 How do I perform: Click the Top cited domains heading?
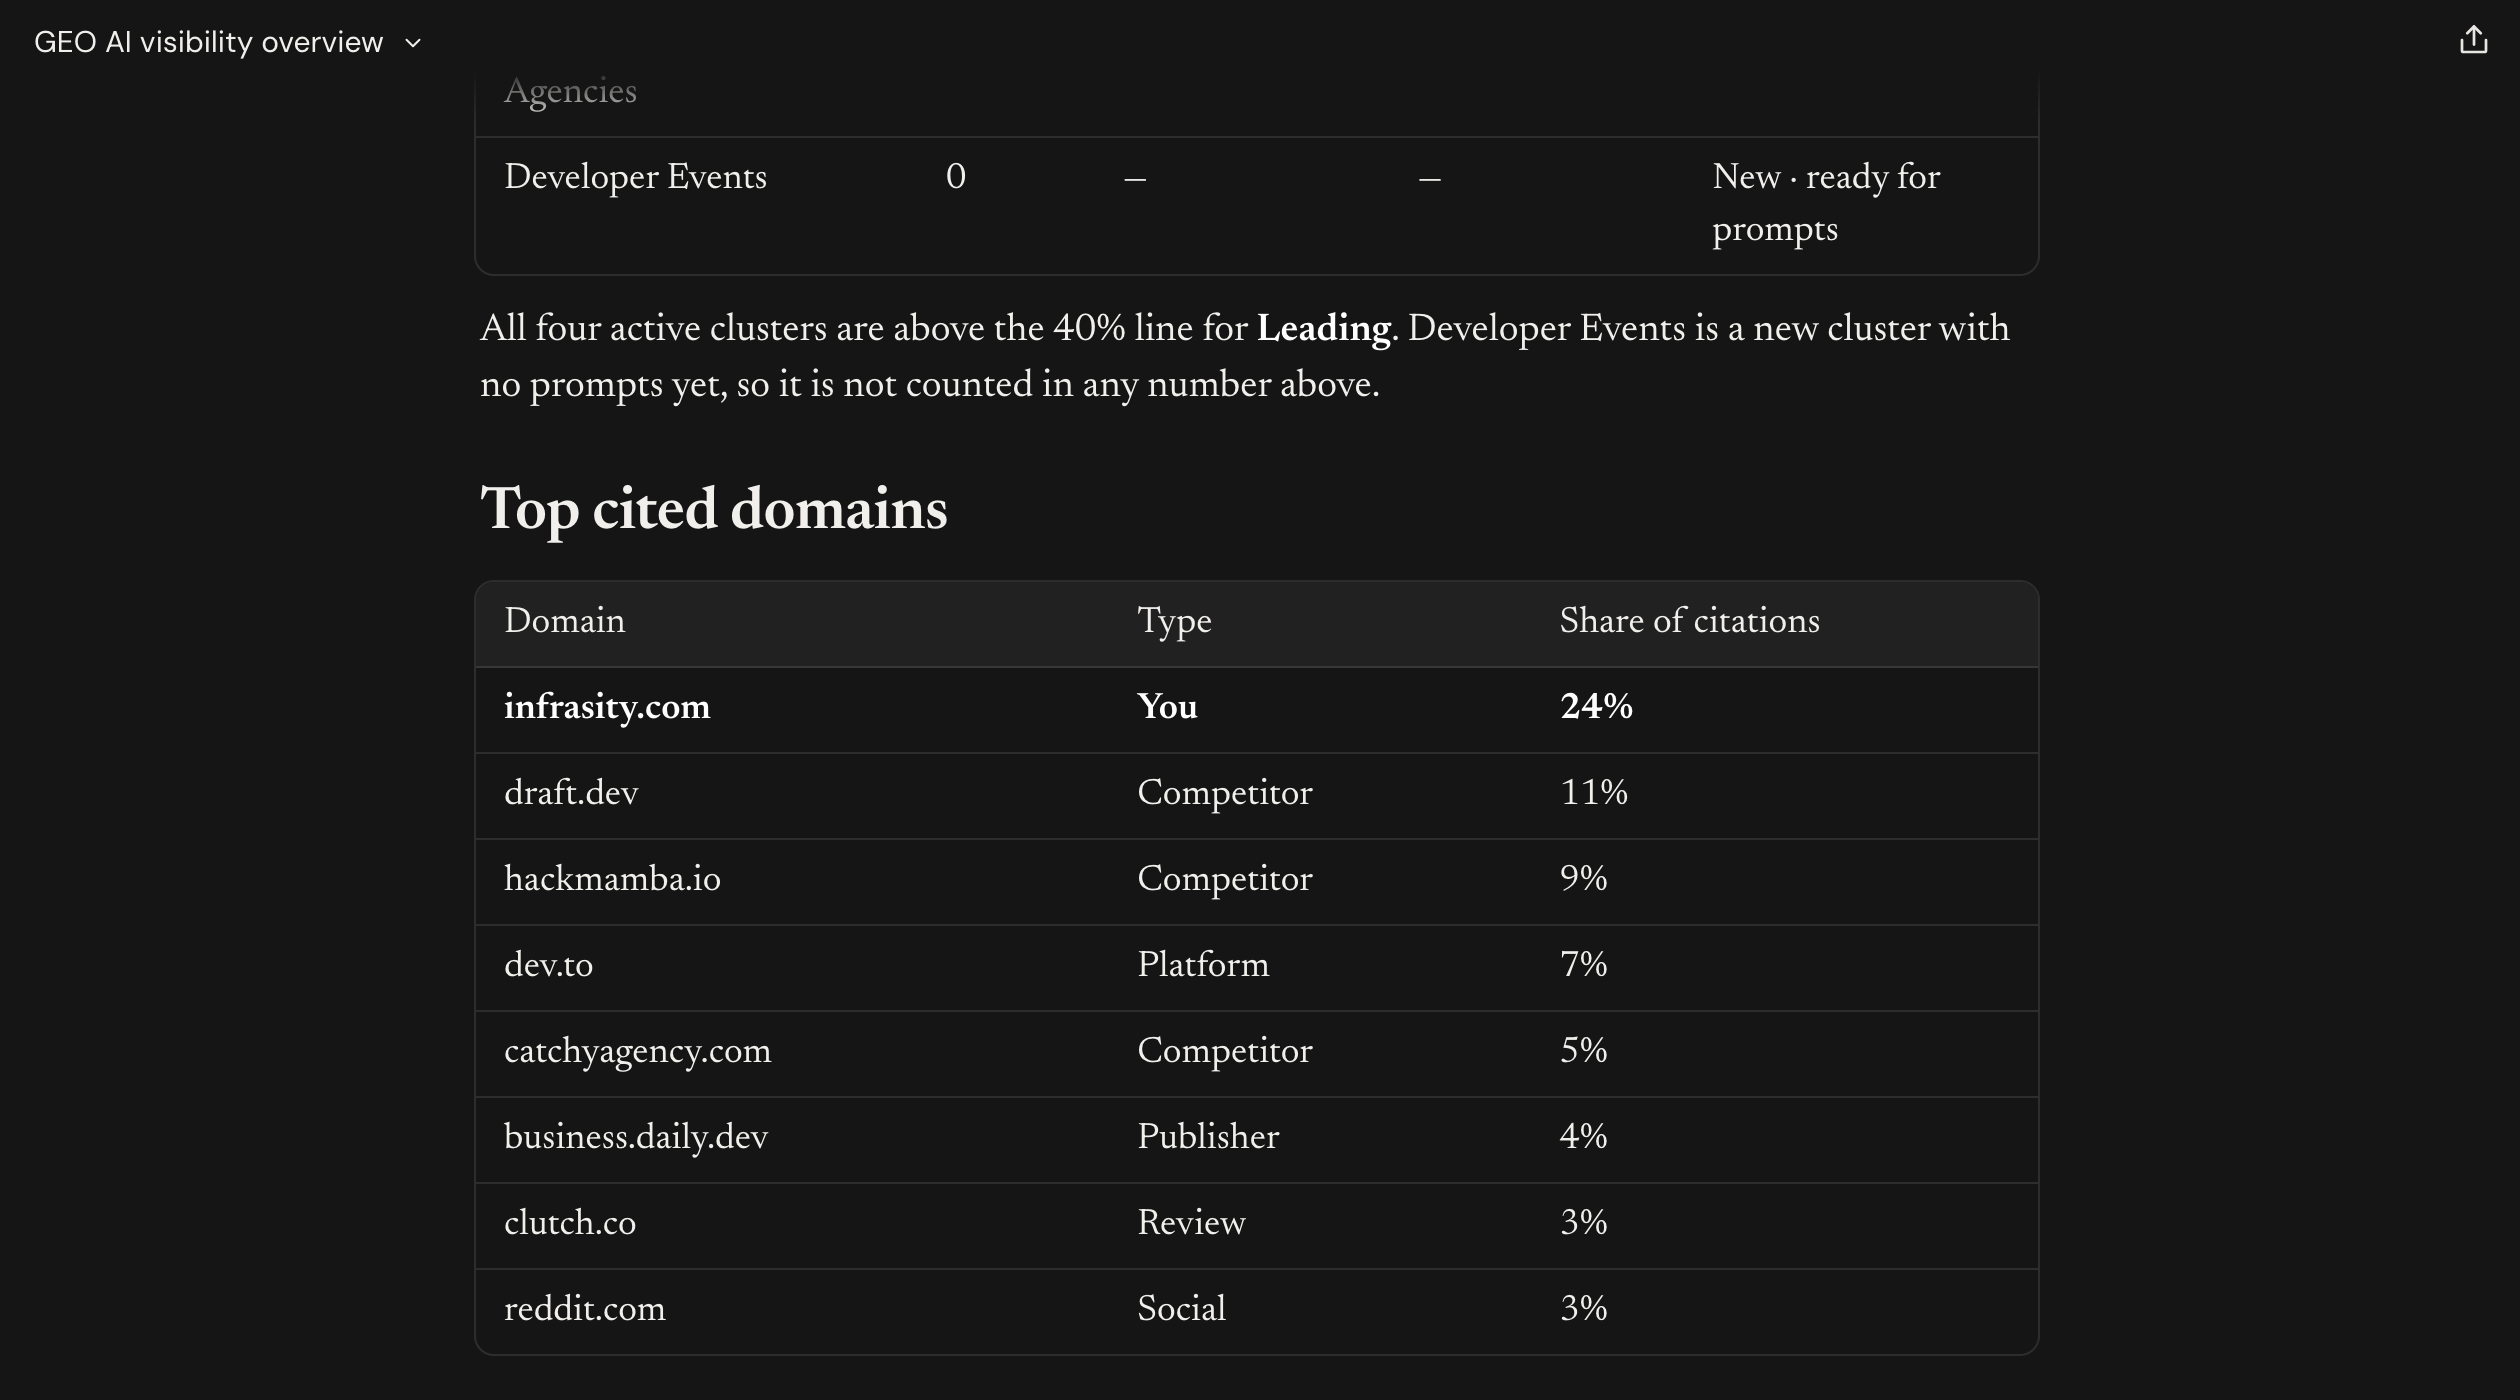[x=714, y=509]
